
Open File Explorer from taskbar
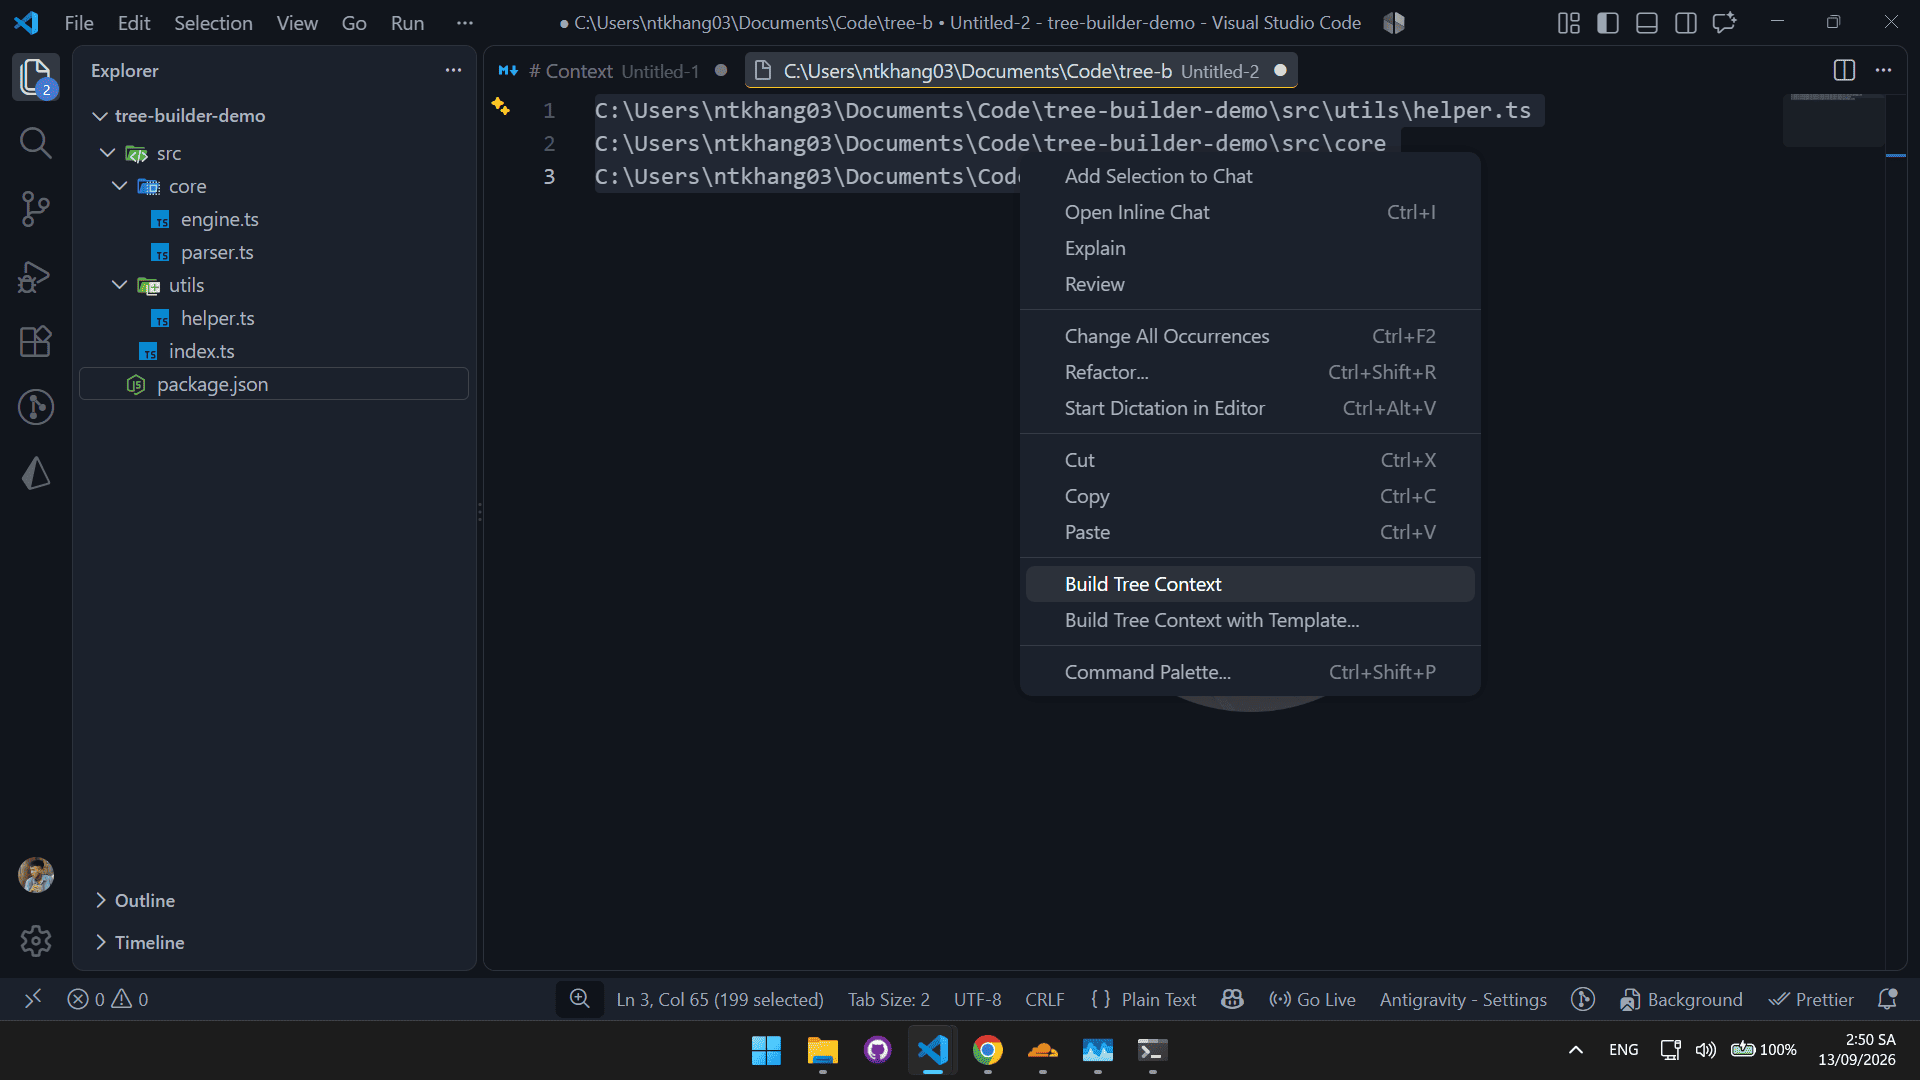(823, 1050)
